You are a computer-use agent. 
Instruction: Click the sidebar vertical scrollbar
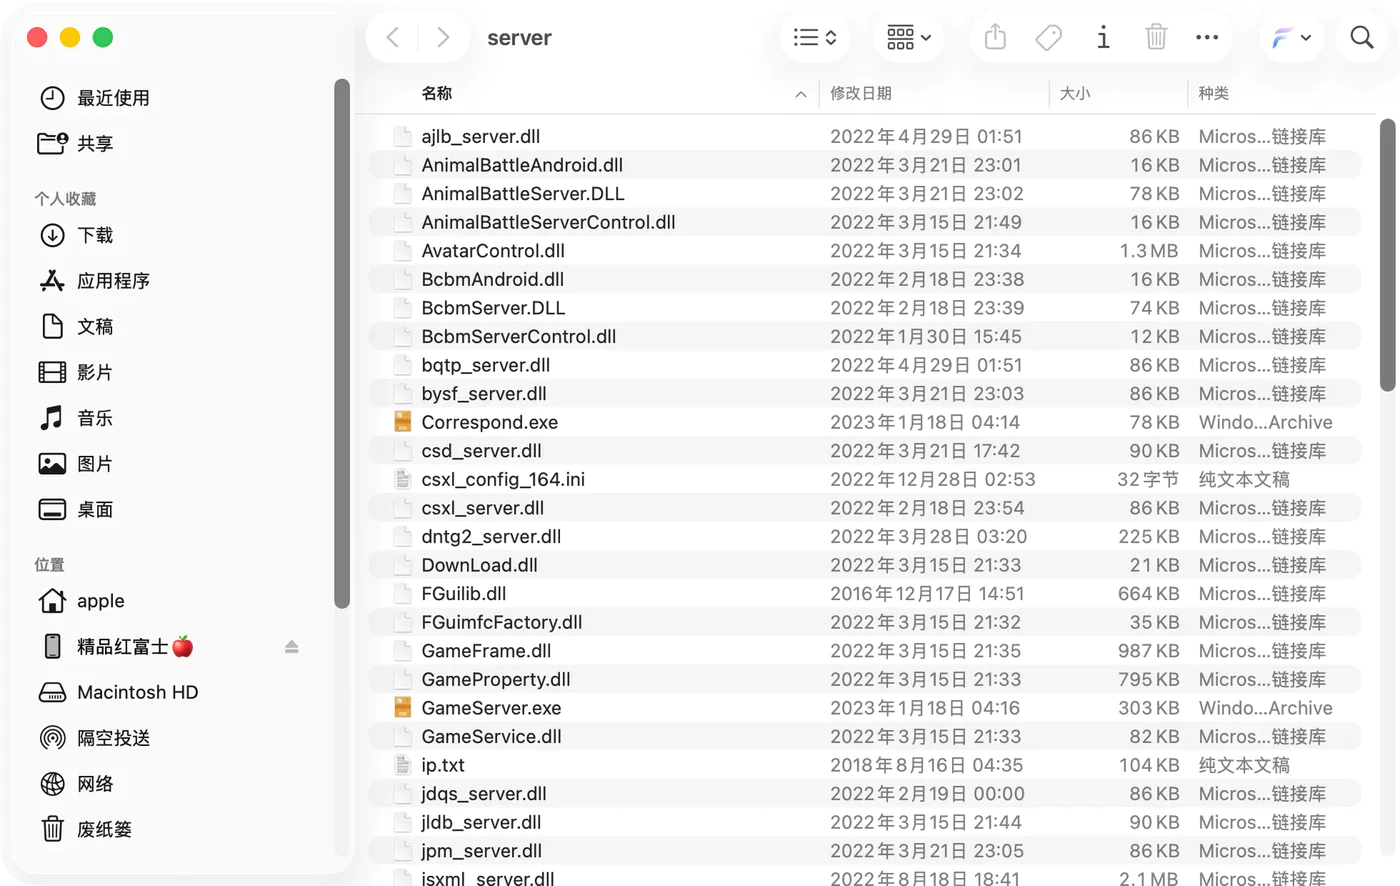pos(341,343)
